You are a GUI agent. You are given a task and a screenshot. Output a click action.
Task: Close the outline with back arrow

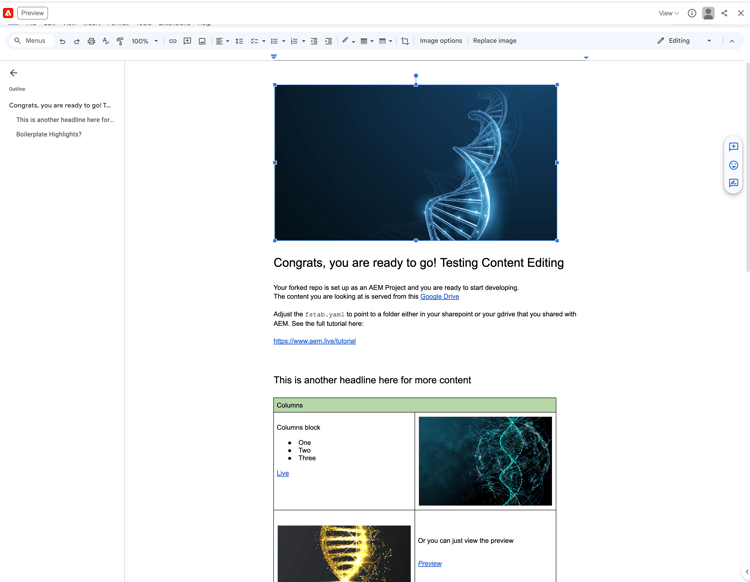coord(13,73)
